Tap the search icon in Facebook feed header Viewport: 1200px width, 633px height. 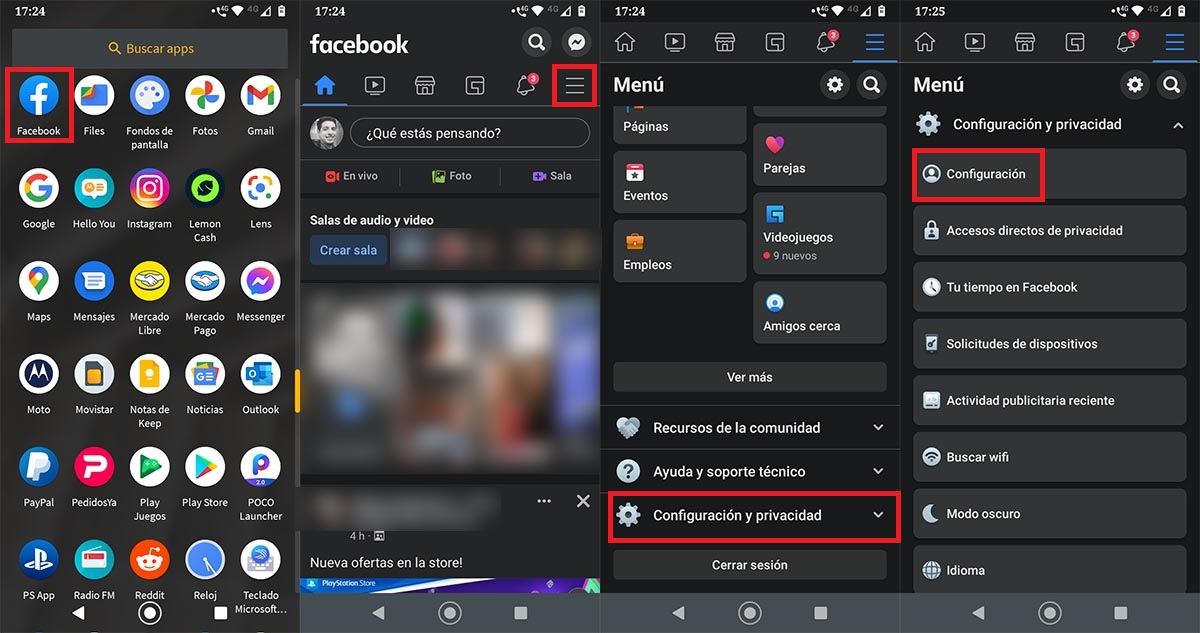coord(538,43)
